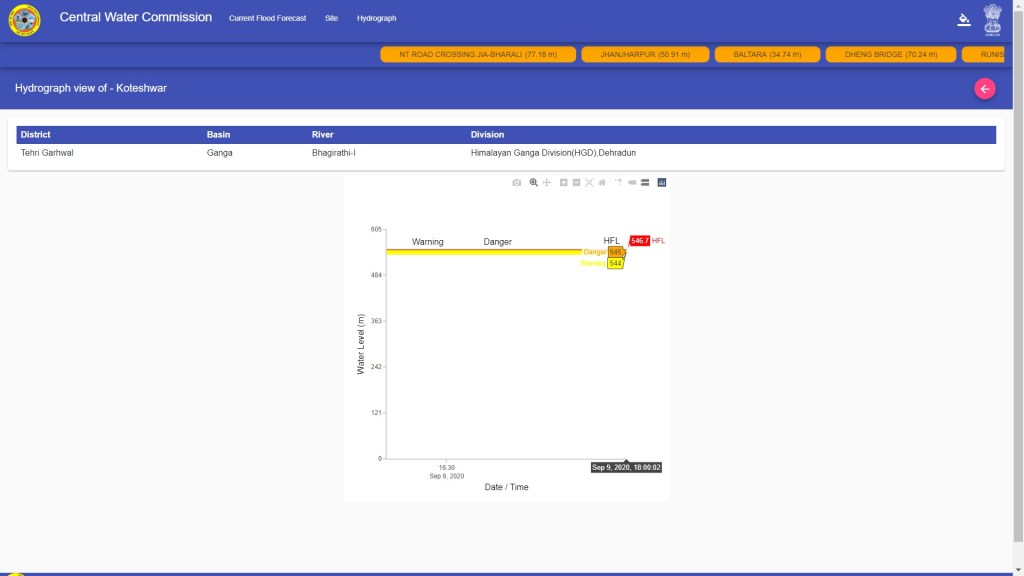Click the pink back arrow button

(x=985, y=89)
